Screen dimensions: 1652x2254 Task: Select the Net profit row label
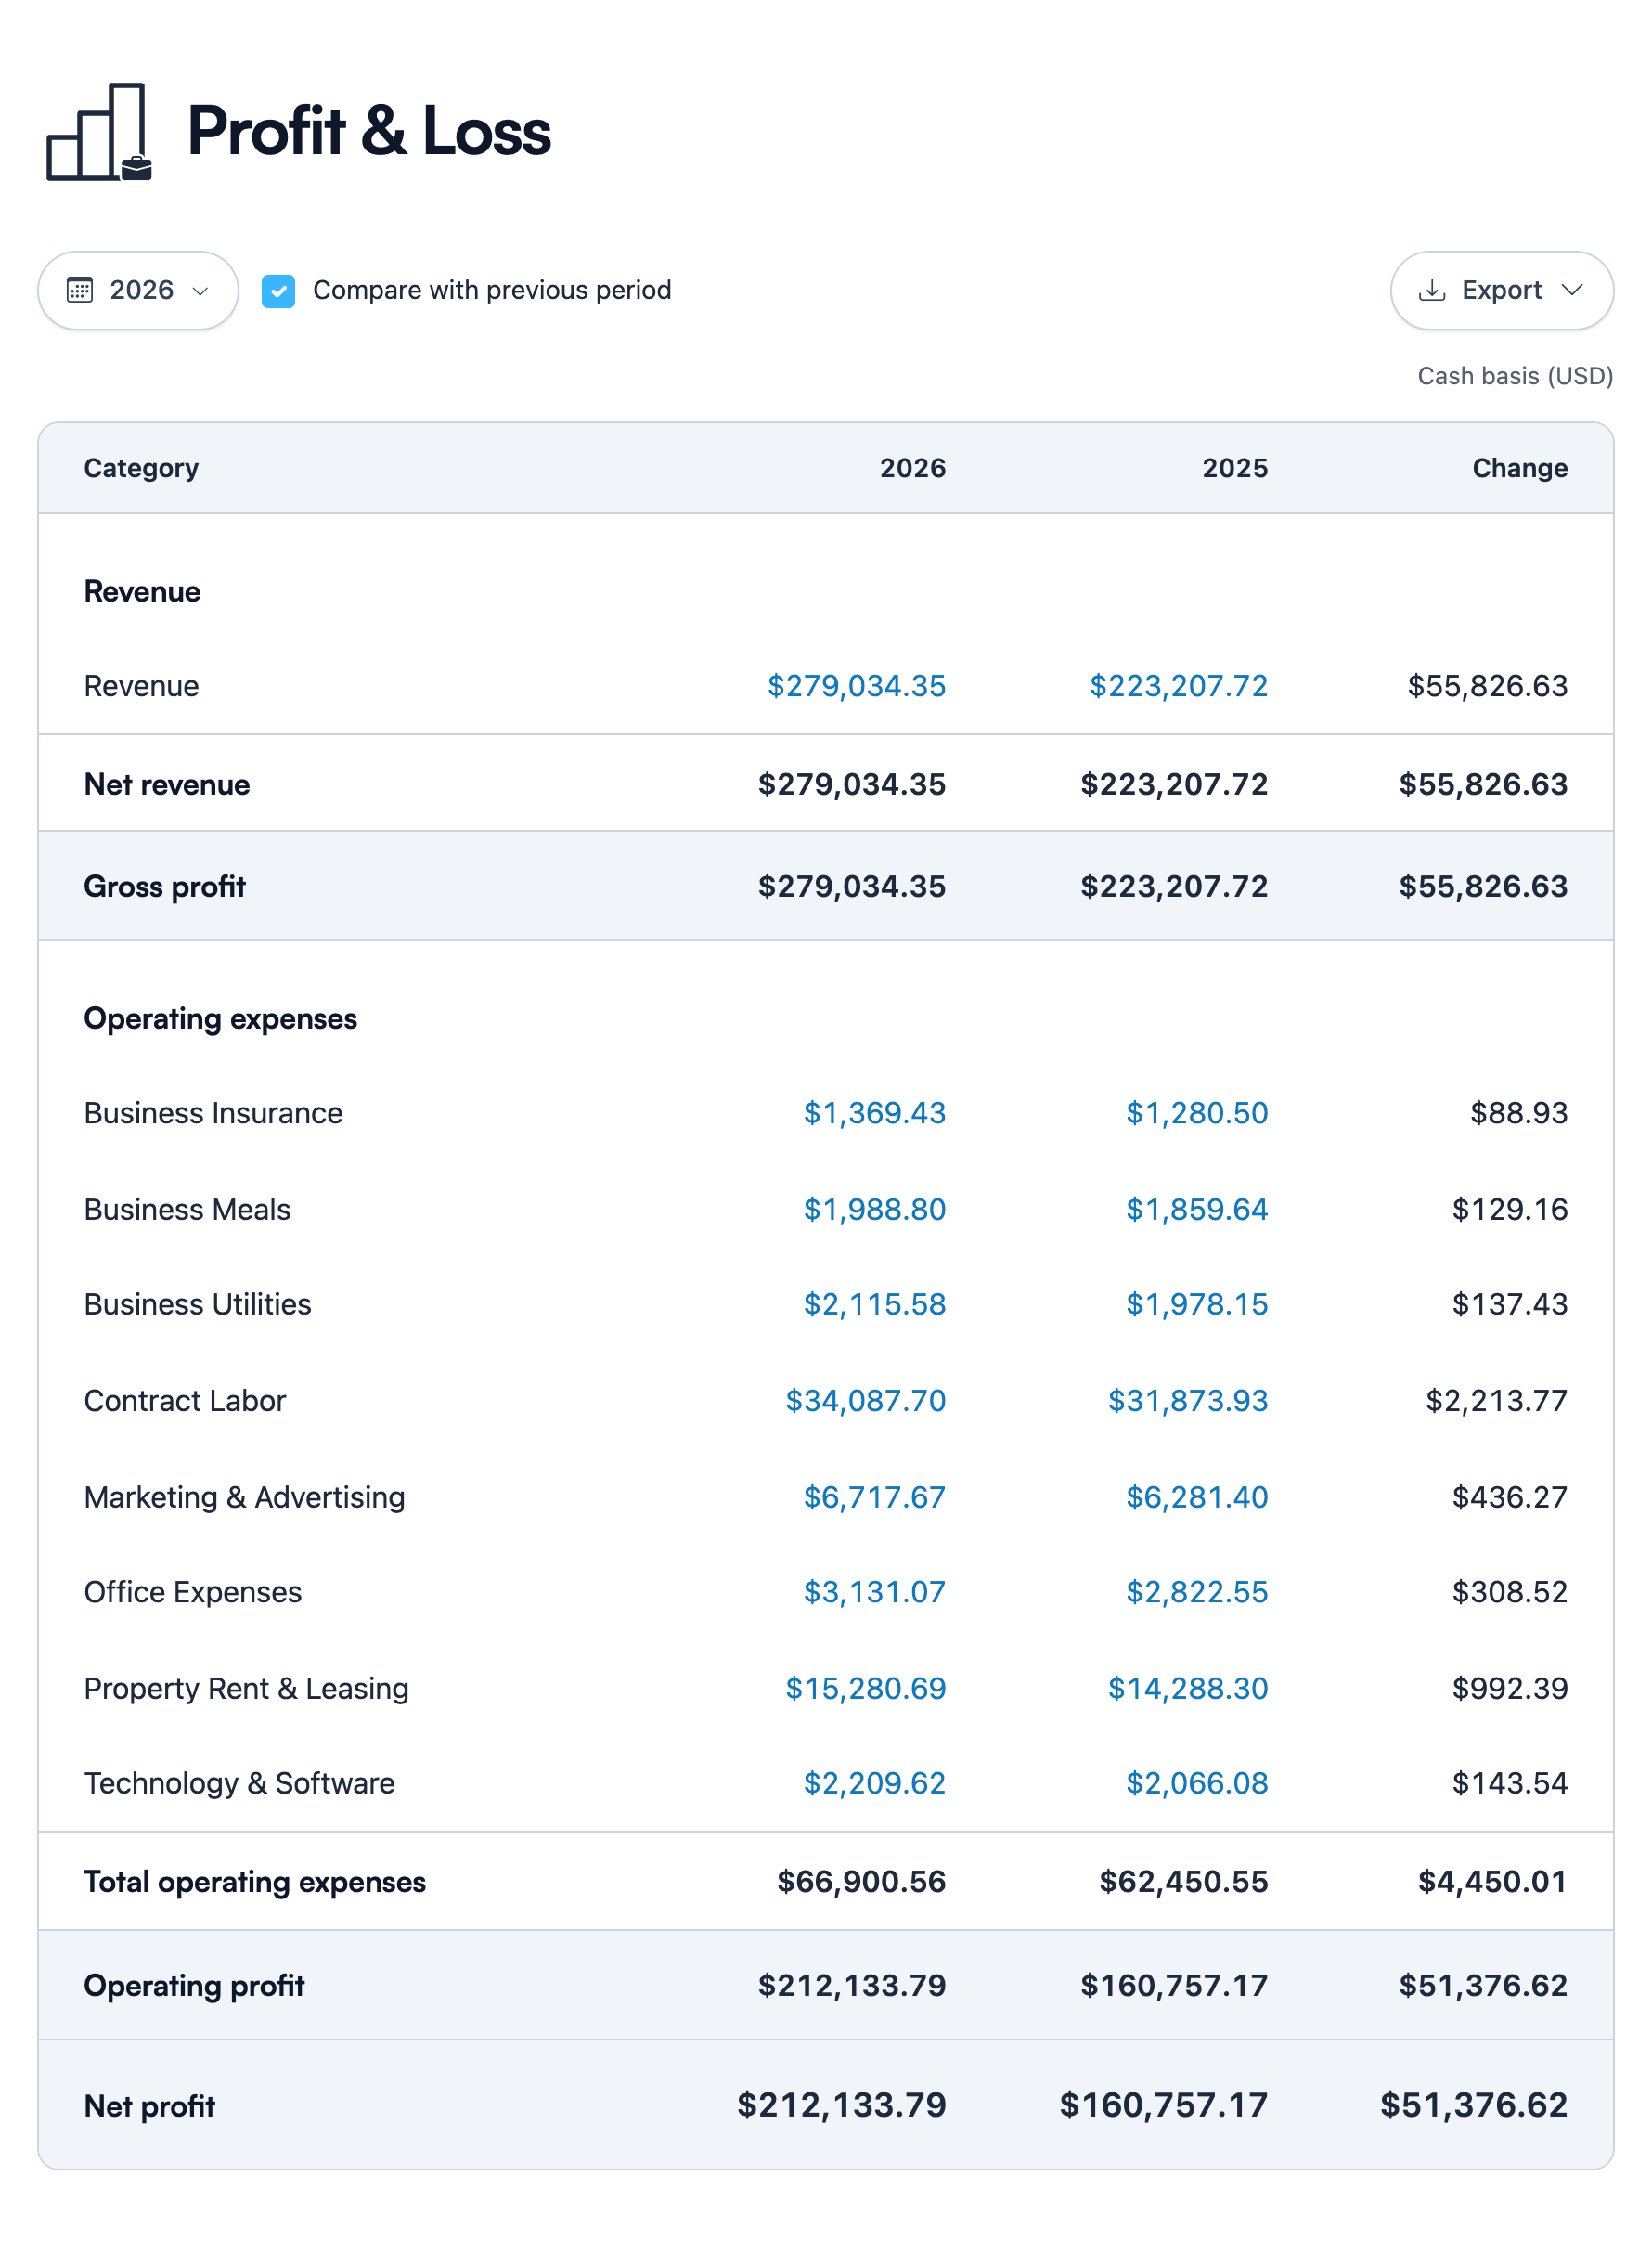click(150, 2106)
